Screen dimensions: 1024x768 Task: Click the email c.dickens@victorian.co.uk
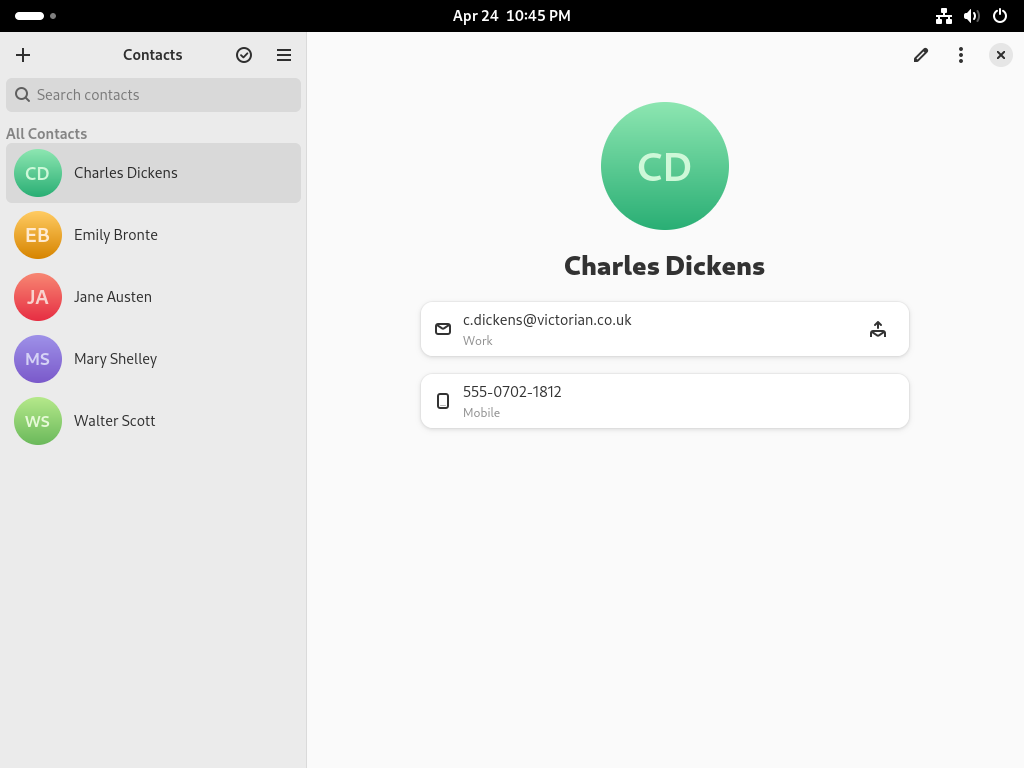pos(547,320)
